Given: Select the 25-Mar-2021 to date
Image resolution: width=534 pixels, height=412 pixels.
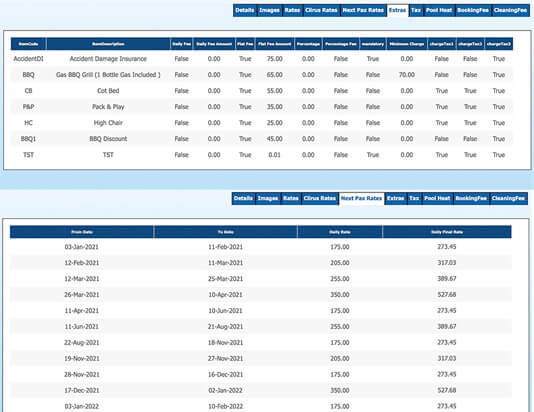Looking at the screenshot, I should [x=225, y=279].
